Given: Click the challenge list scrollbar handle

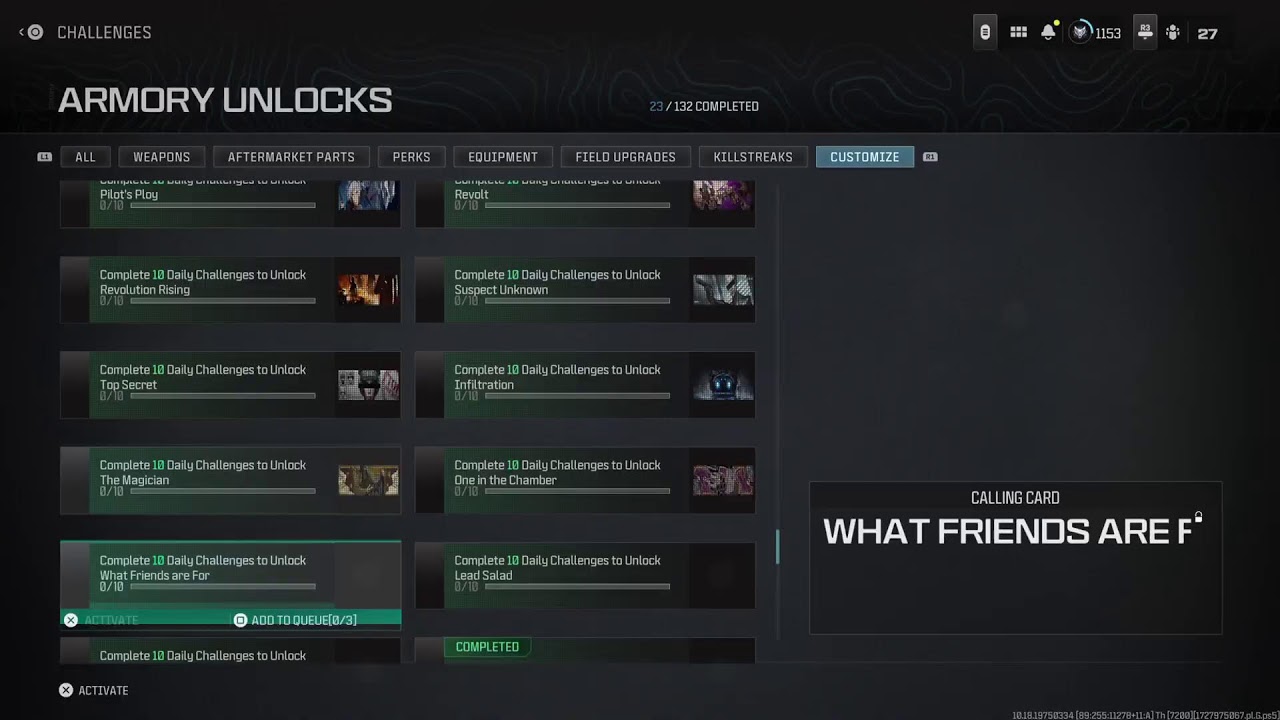Looking at the screenshot, I should (778, 547).
